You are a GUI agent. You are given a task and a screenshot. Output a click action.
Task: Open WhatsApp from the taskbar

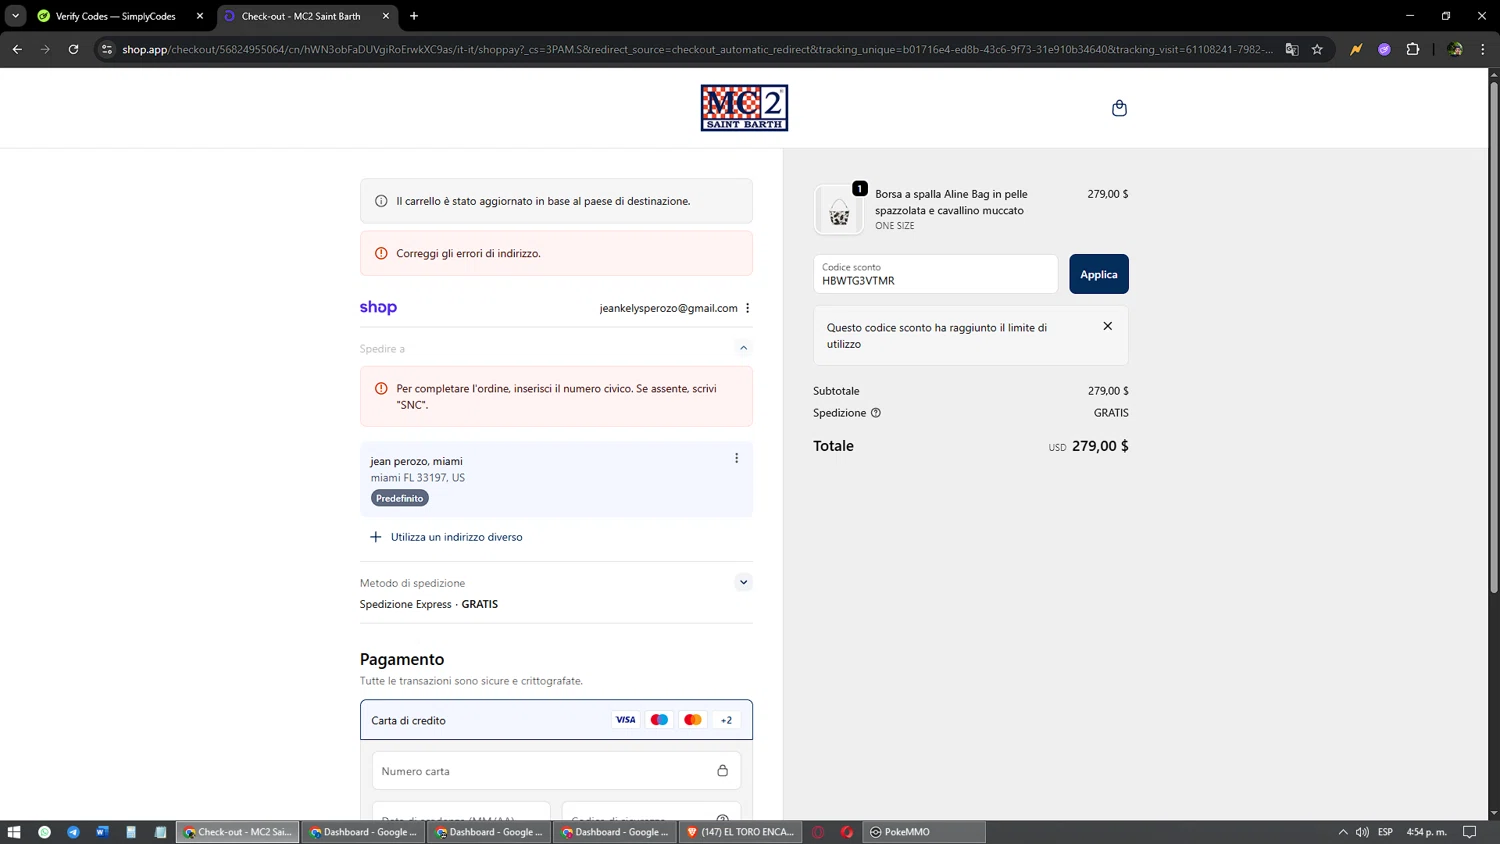point(44,832)
